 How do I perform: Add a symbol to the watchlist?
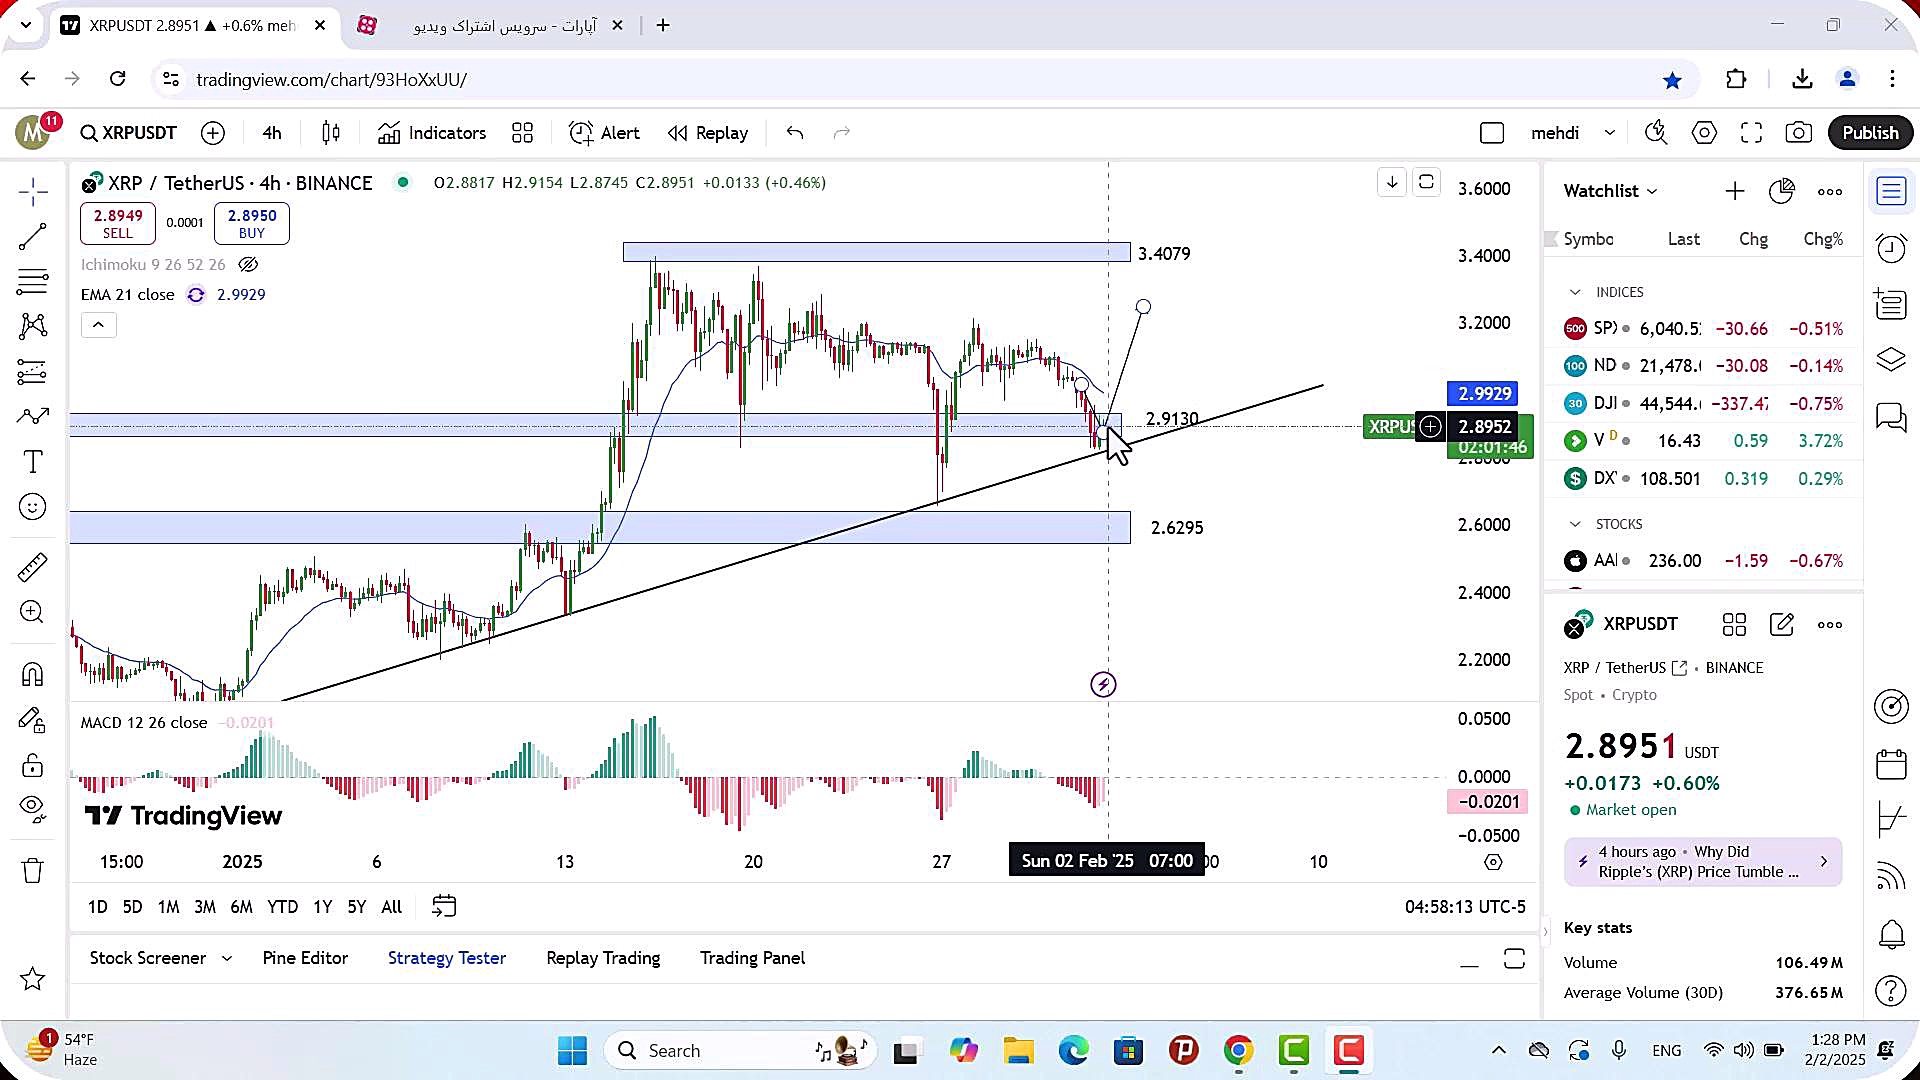(x=1735, y=191)
